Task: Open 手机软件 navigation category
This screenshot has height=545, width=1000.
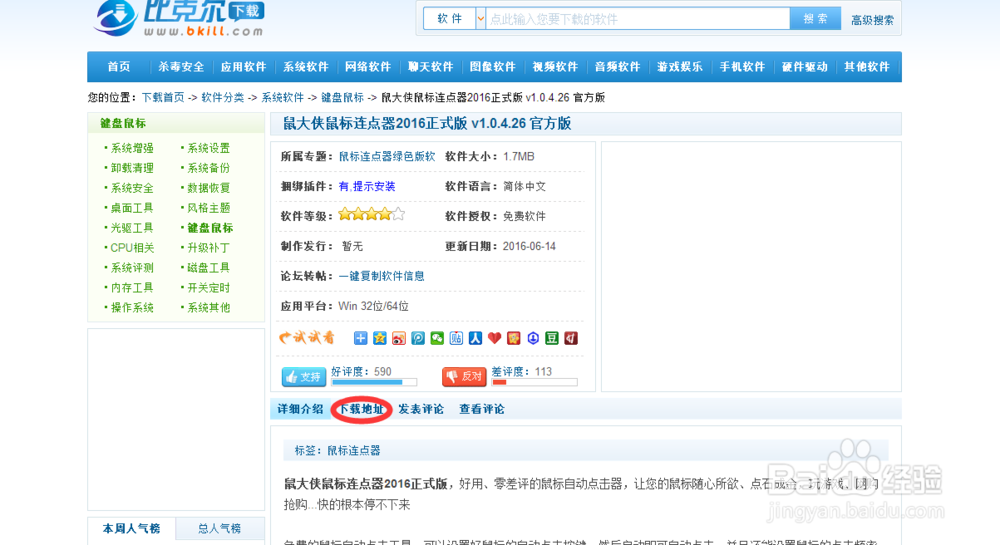Action: click(742, 67)
